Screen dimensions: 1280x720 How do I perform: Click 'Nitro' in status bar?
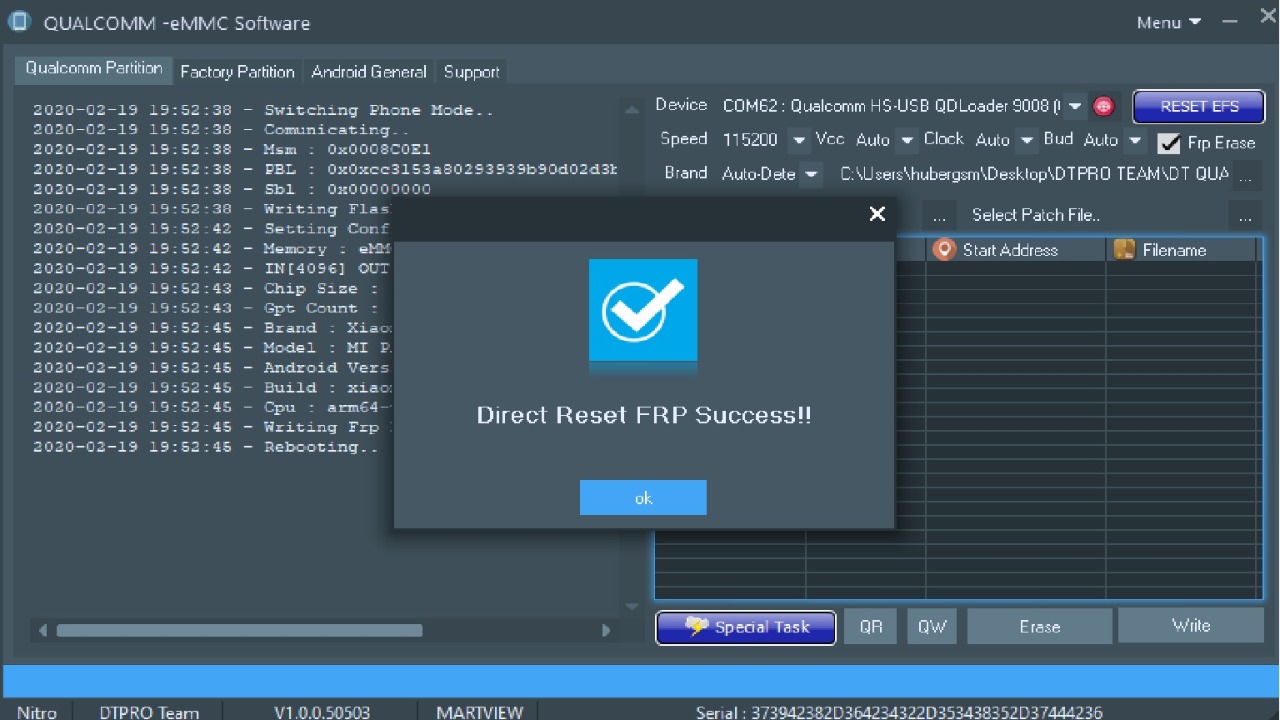point(37,712)
